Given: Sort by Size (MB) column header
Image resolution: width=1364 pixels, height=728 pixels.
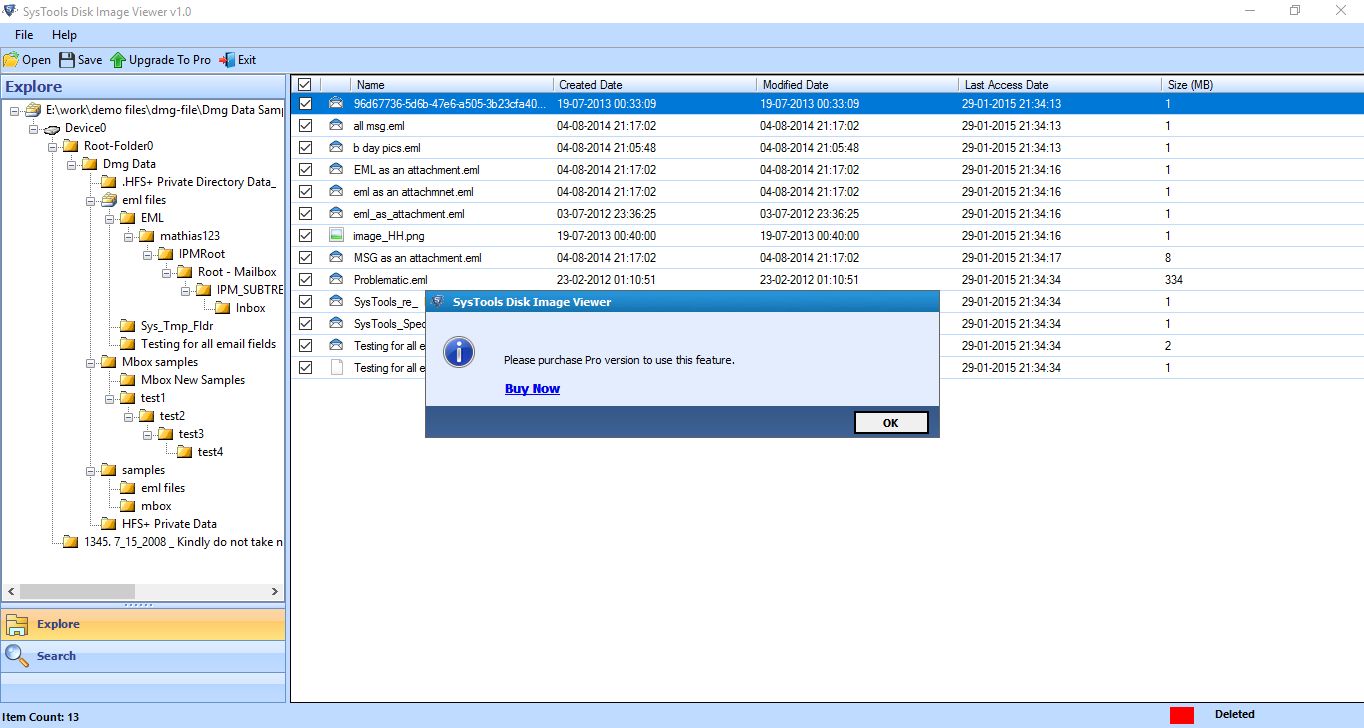Looking at the screenshot, I should coord(1262,85).
